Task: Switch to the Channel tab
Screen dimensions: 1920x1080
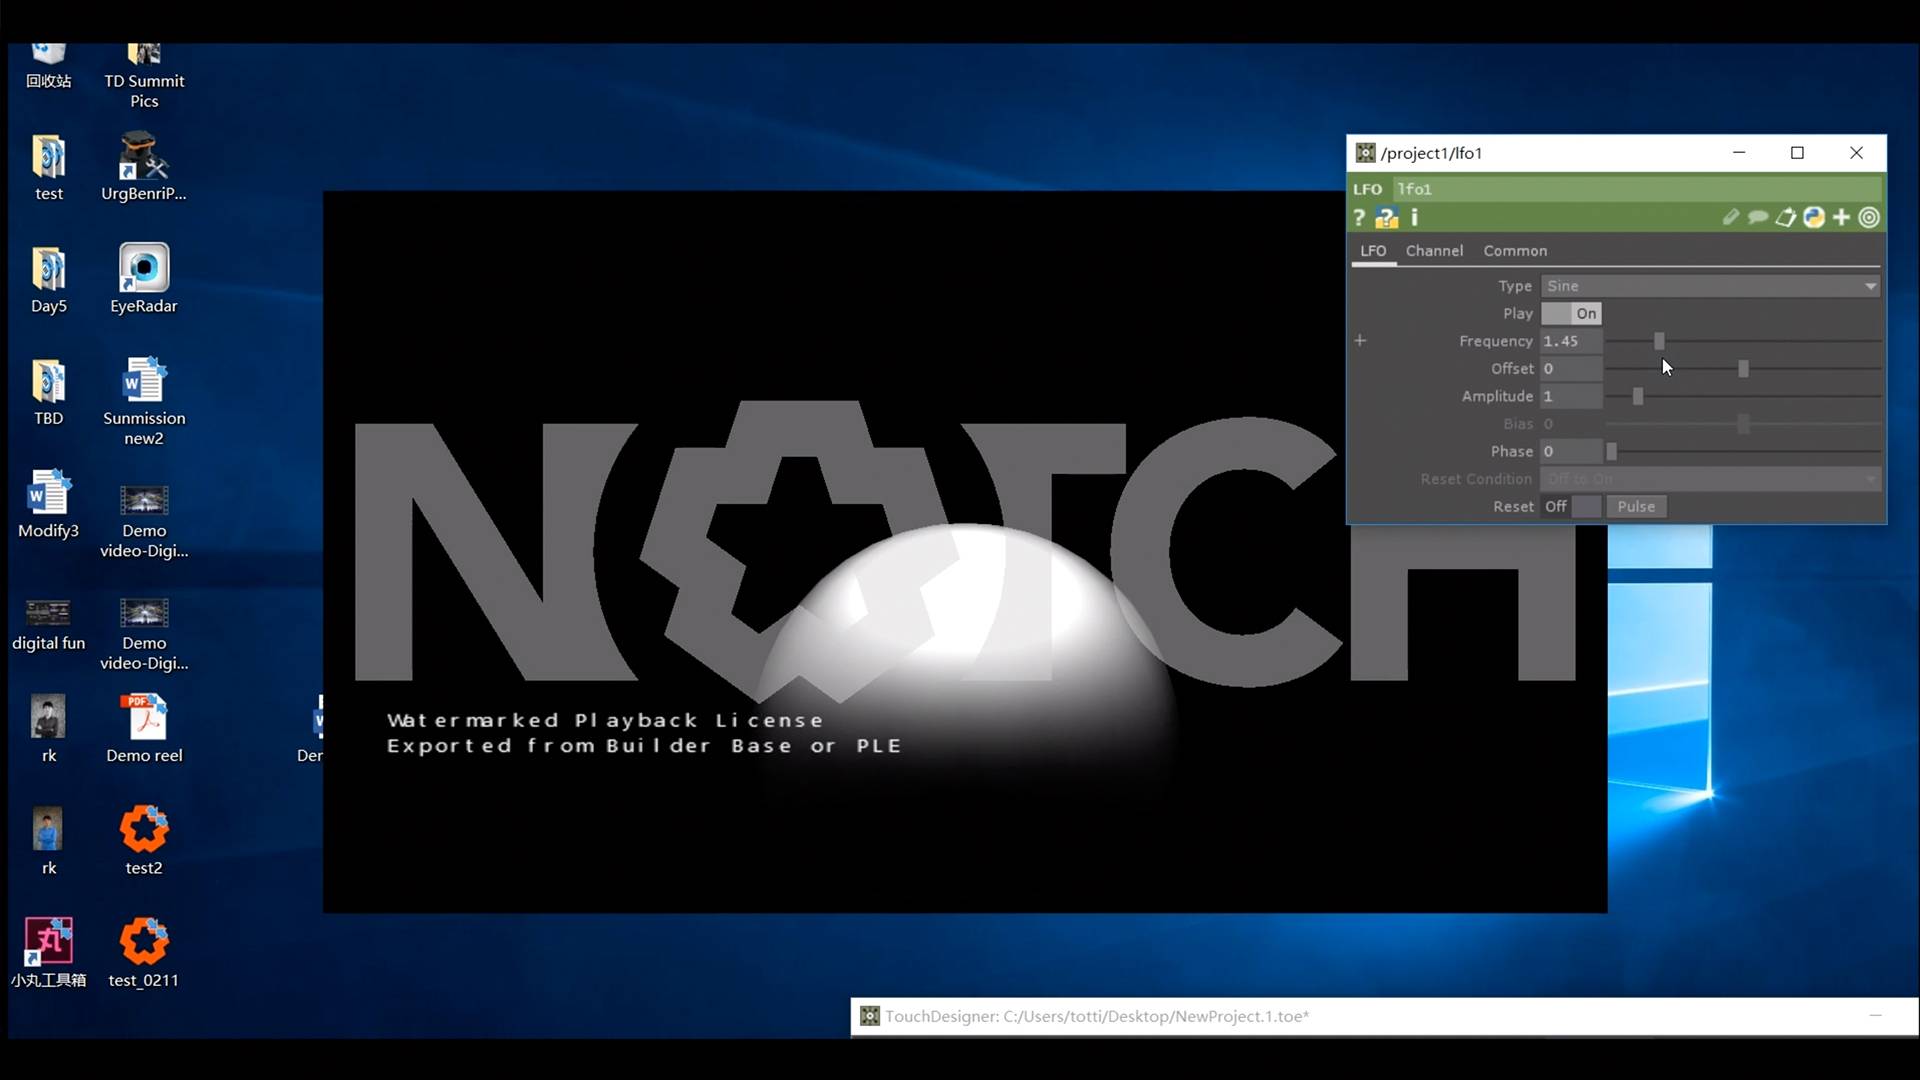Action: pyautogui.click(x=1434, y=251)
